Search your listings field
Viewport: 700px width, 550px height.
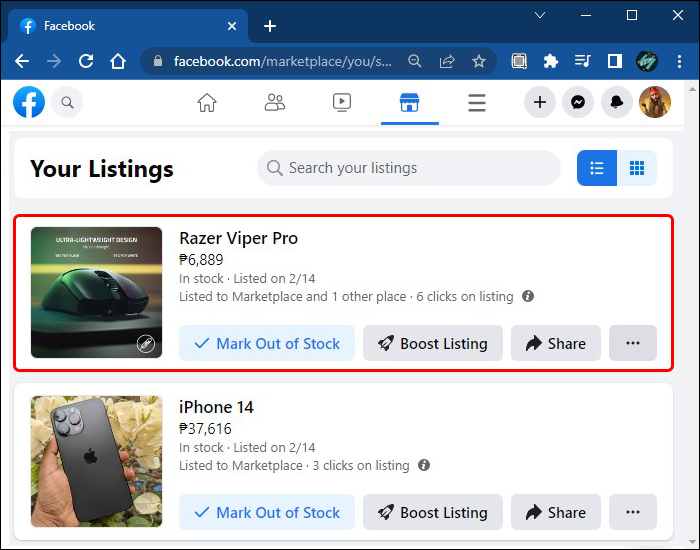[x=408, y=168]
